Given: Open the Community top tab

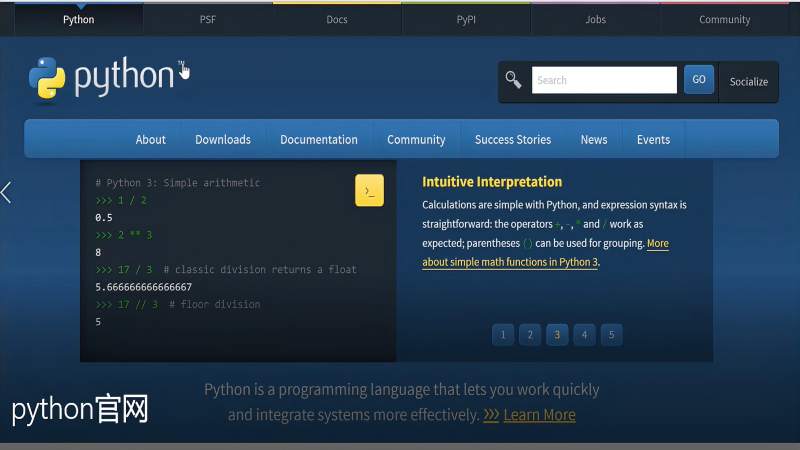Looking at the screenshot, I should point(724,19).
